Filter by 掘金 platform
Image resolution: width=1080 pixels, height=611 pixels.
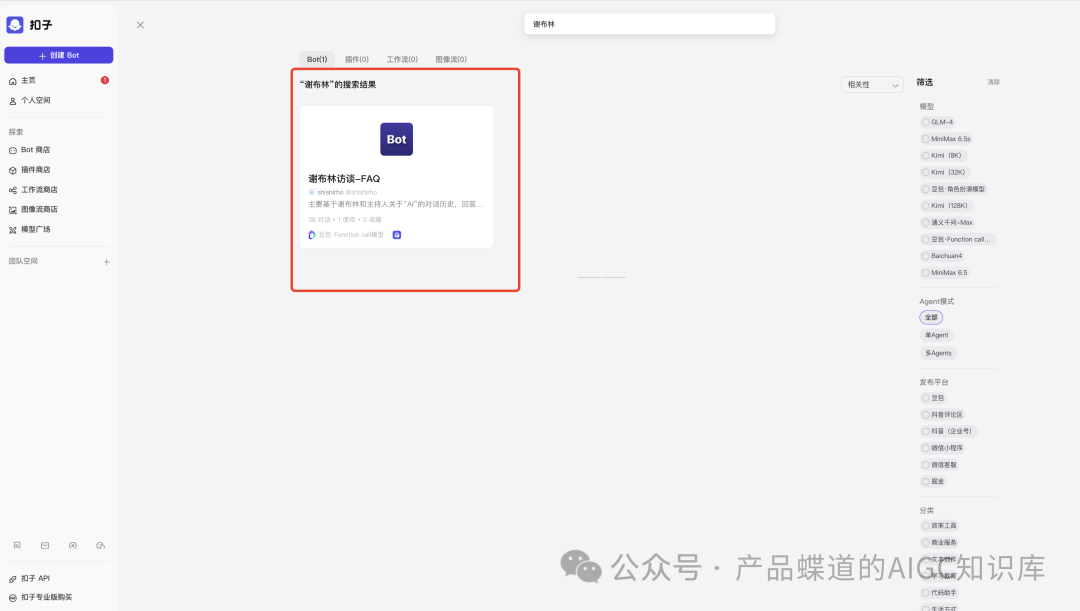pyautogui.click(x=933, y=481)
